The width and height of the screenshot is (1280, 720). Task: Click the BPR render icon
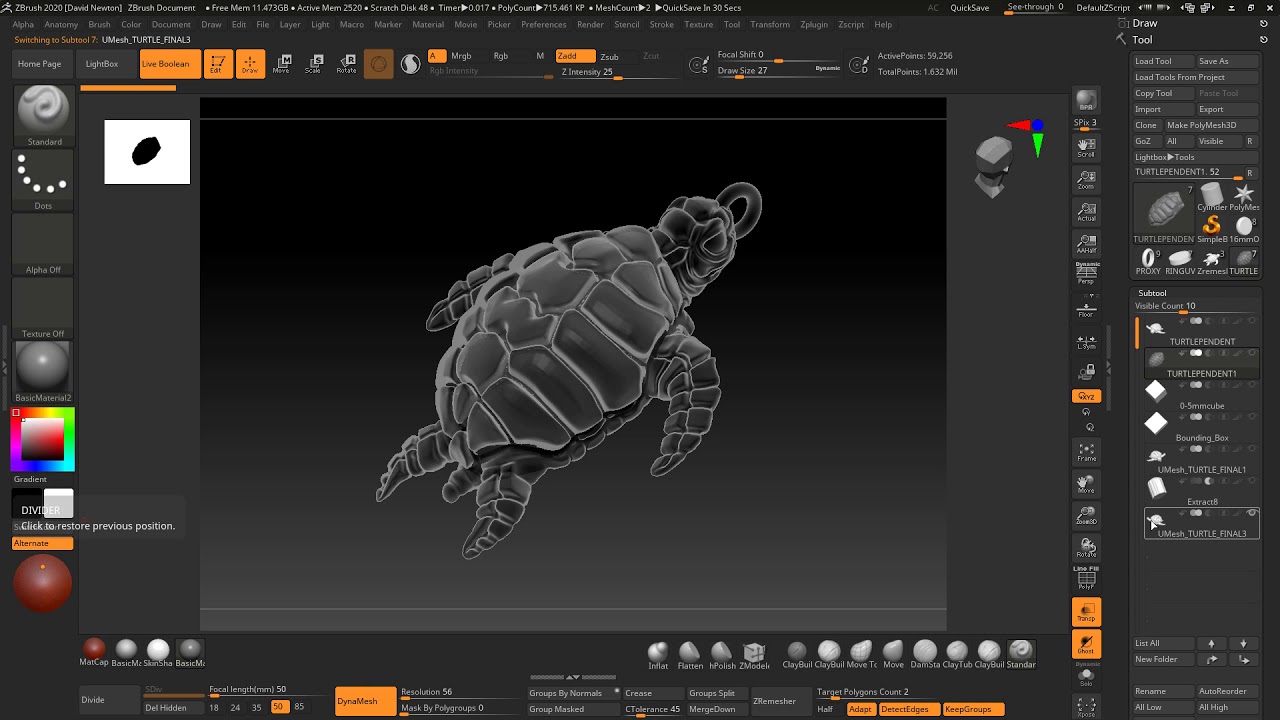click(x=1086, y=100)
